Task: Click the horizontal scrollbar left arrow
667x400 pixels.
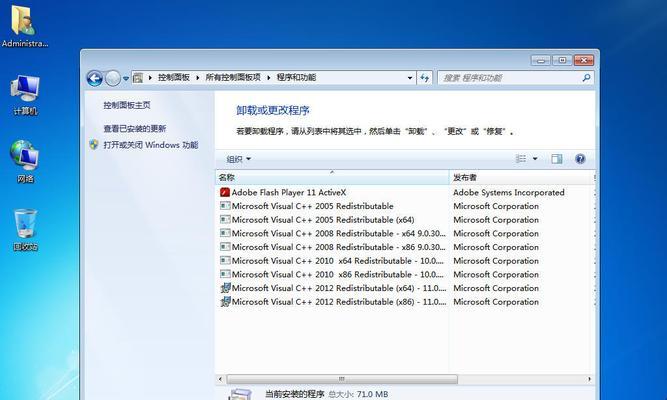Action: (220, 379)
